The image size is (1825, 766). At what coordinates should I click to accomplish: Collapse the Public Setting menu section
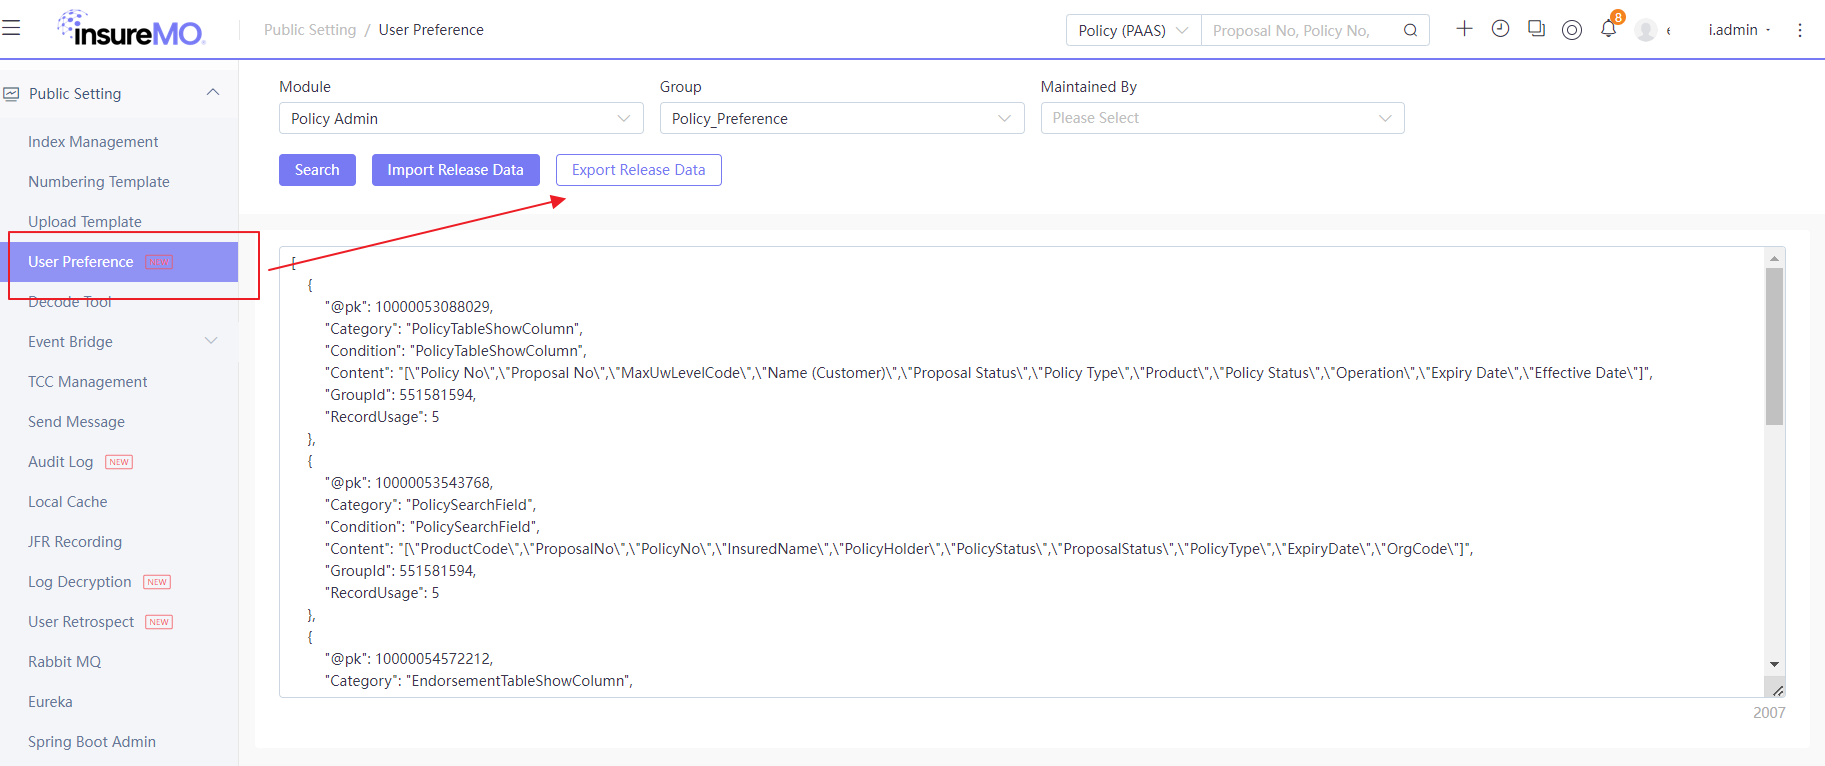coord(212,93)
